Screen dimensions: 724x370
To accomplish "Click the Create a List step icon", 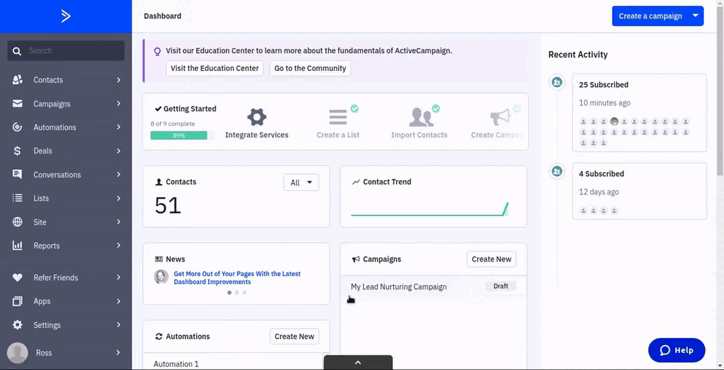I will point(338,117).
